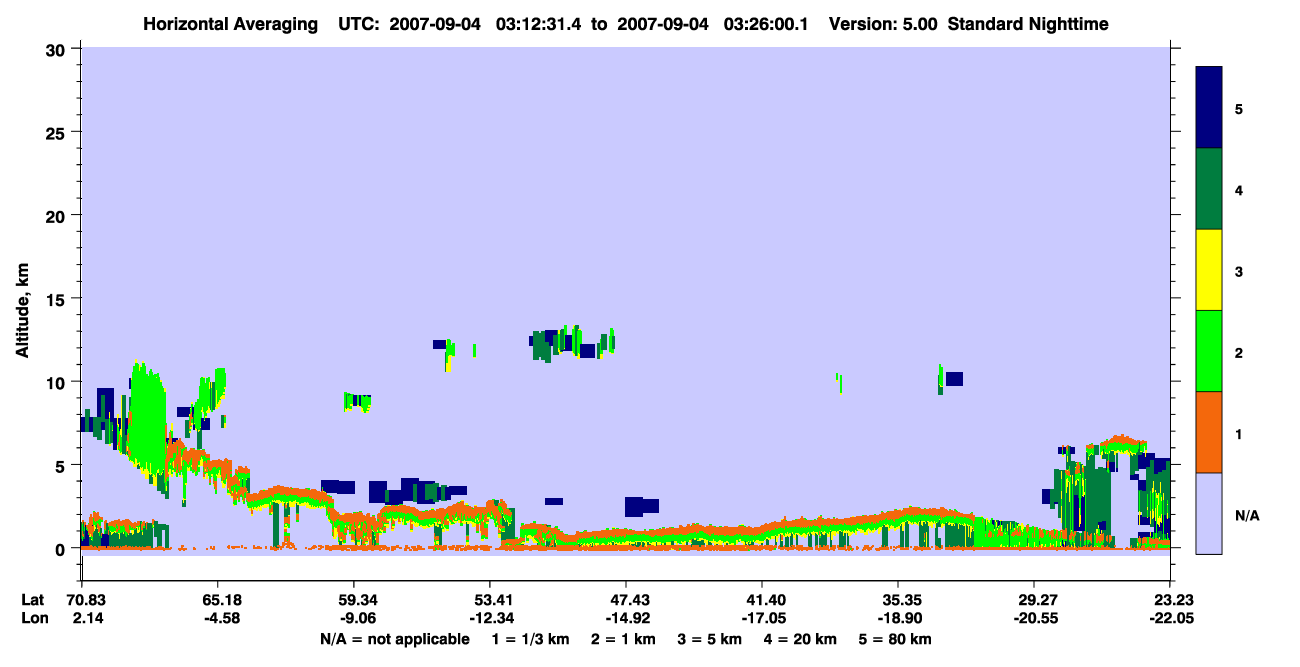Screen dimensions: 1300x667
Task: Select longitude value '-9.06'
Action: 358,618
